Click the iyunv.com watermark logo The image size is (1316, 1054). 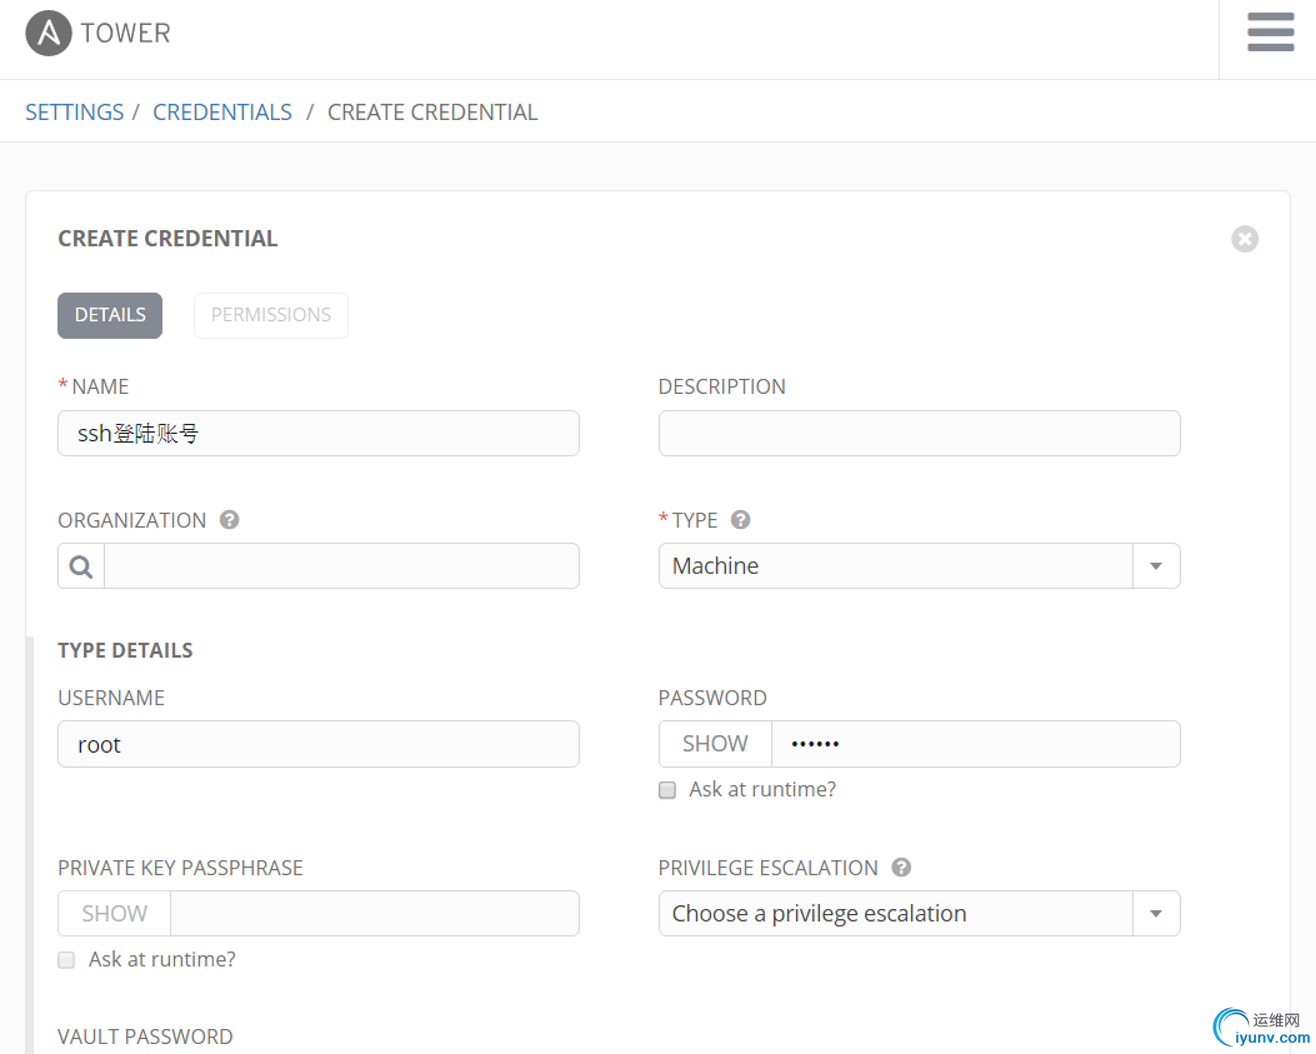(x=1260, y=1028)
